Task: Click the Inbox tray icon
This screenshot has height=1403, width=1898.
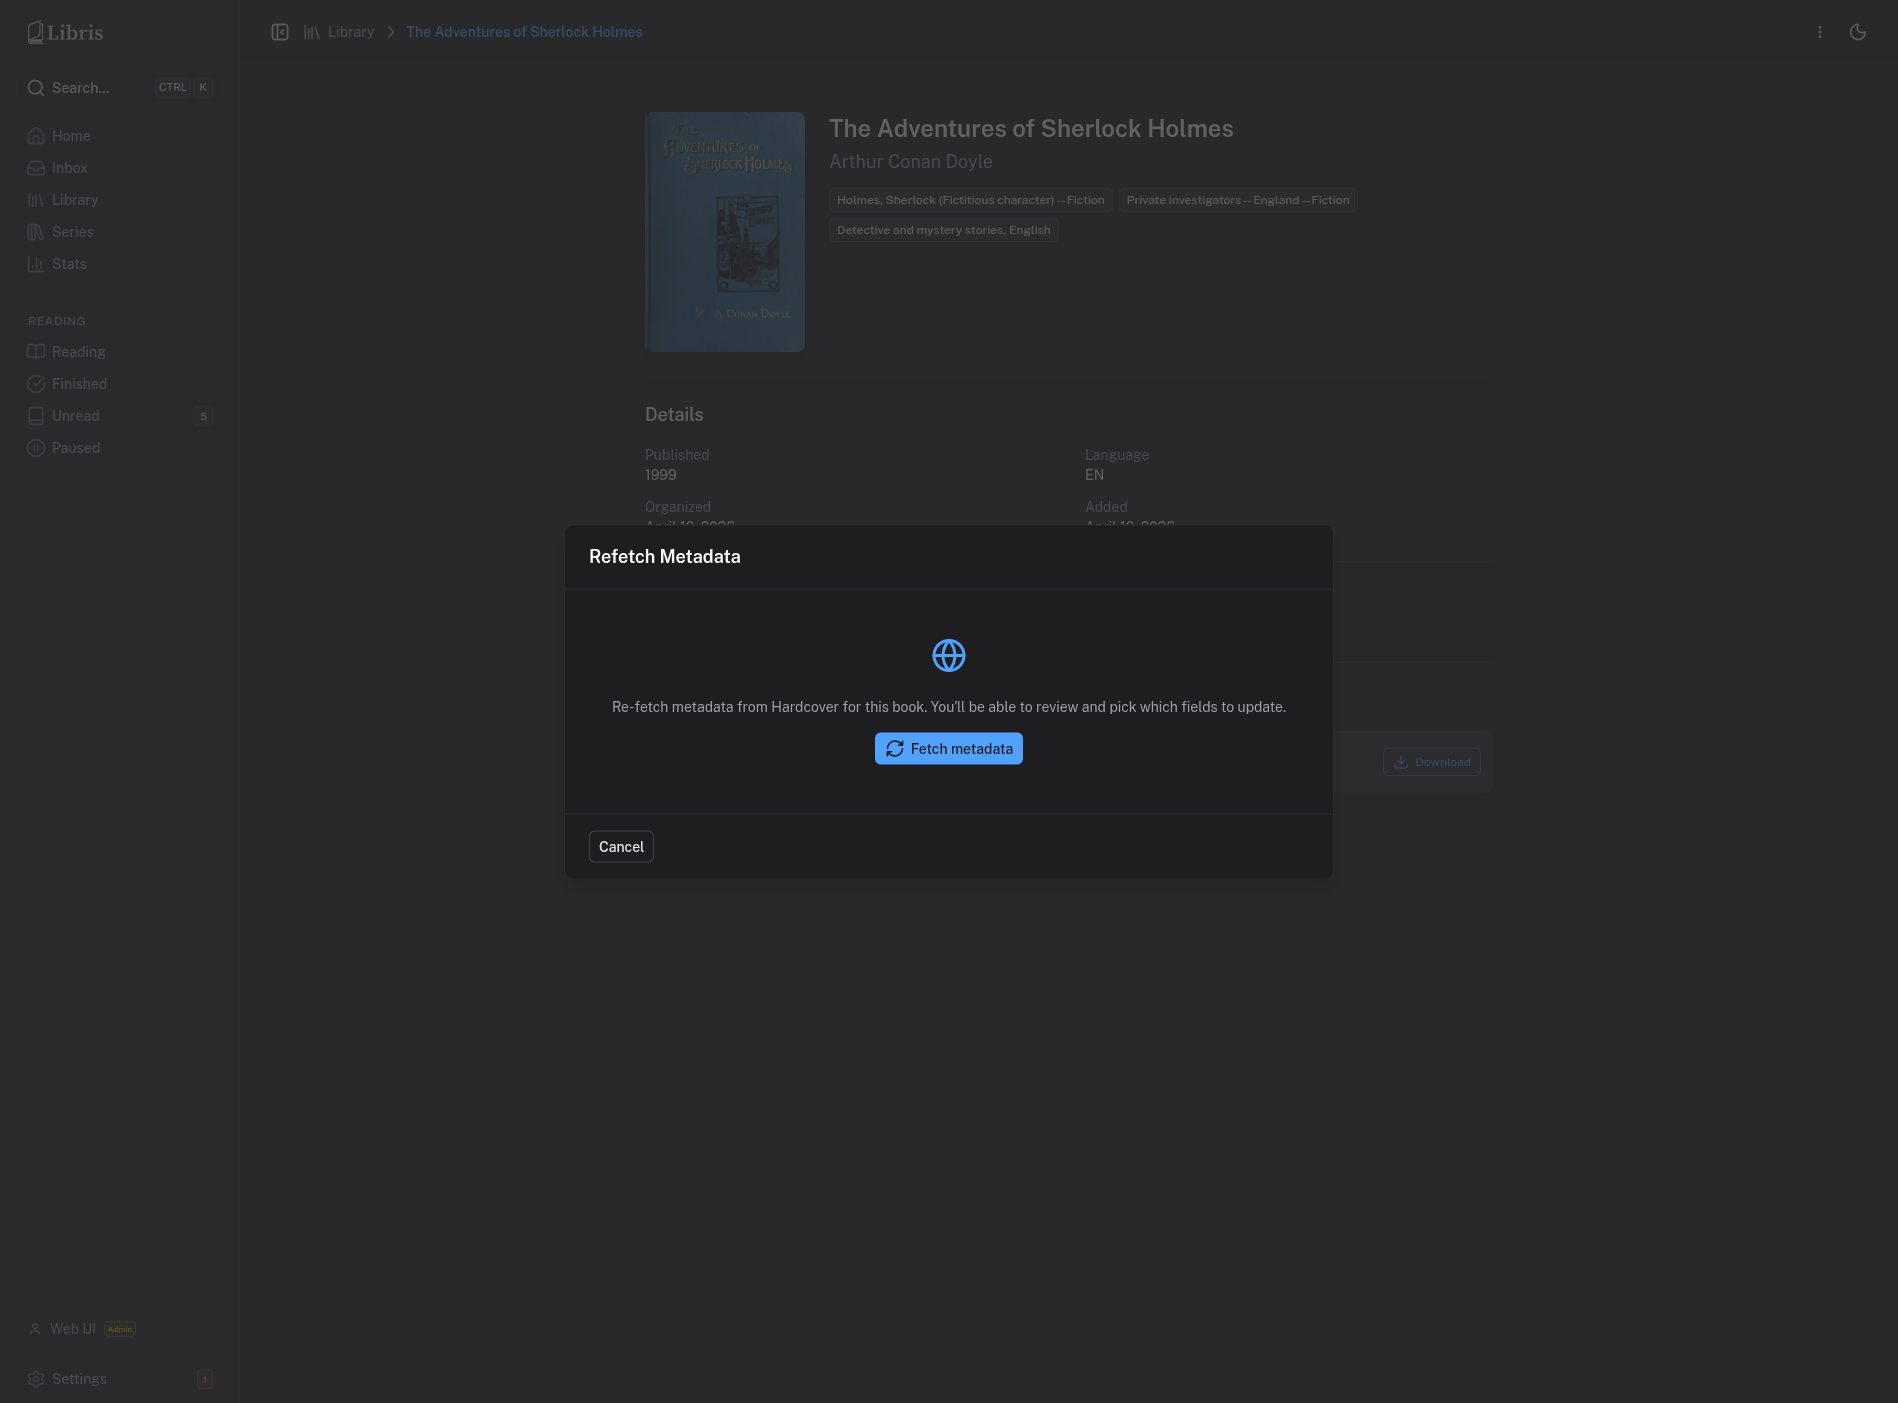Action: coord(36,168)
